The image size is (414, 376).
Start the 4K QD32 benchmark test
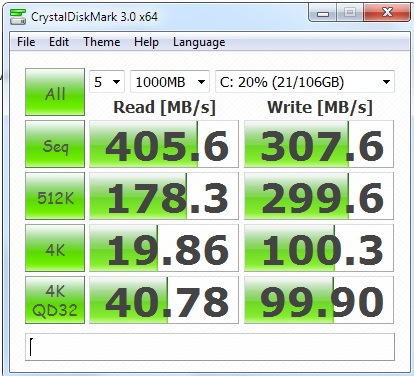point(55,300)
